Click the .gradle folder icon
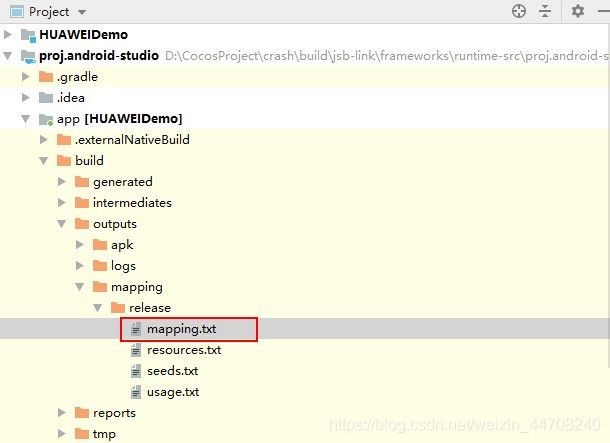This screenshot has width=610, height=443. click(x=46, y=77)
